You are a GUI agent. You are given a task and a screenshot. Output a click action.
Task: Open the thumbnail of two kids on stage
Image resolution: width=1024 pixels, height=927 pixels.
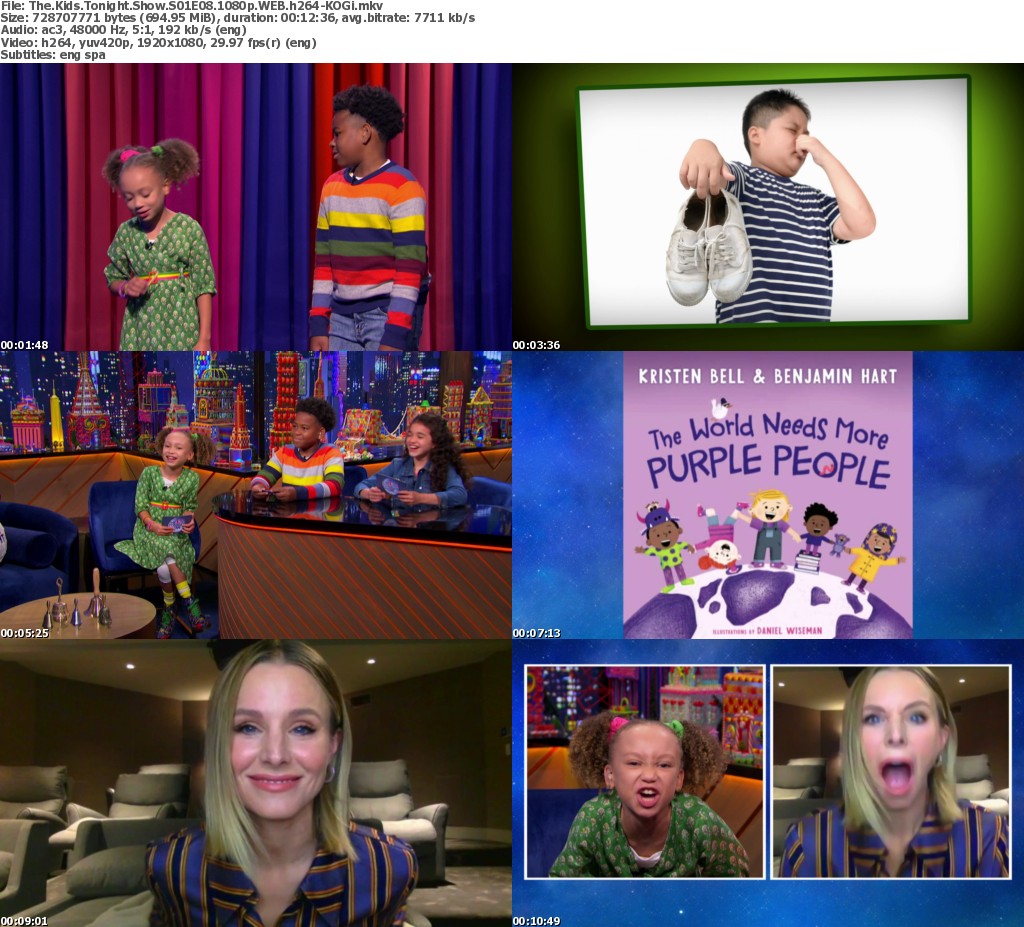255,207
